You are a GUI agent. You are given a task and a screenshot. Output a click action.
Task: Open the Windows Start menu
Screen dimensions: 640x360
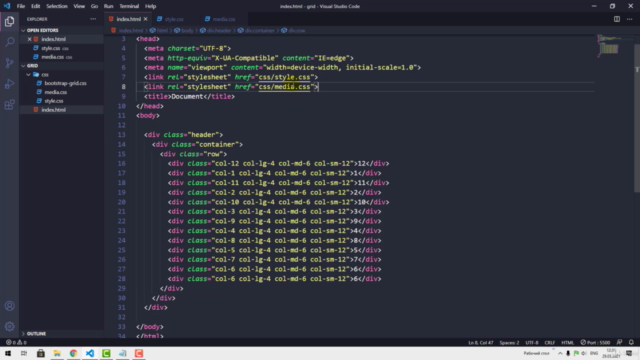(x=8, y=353)
